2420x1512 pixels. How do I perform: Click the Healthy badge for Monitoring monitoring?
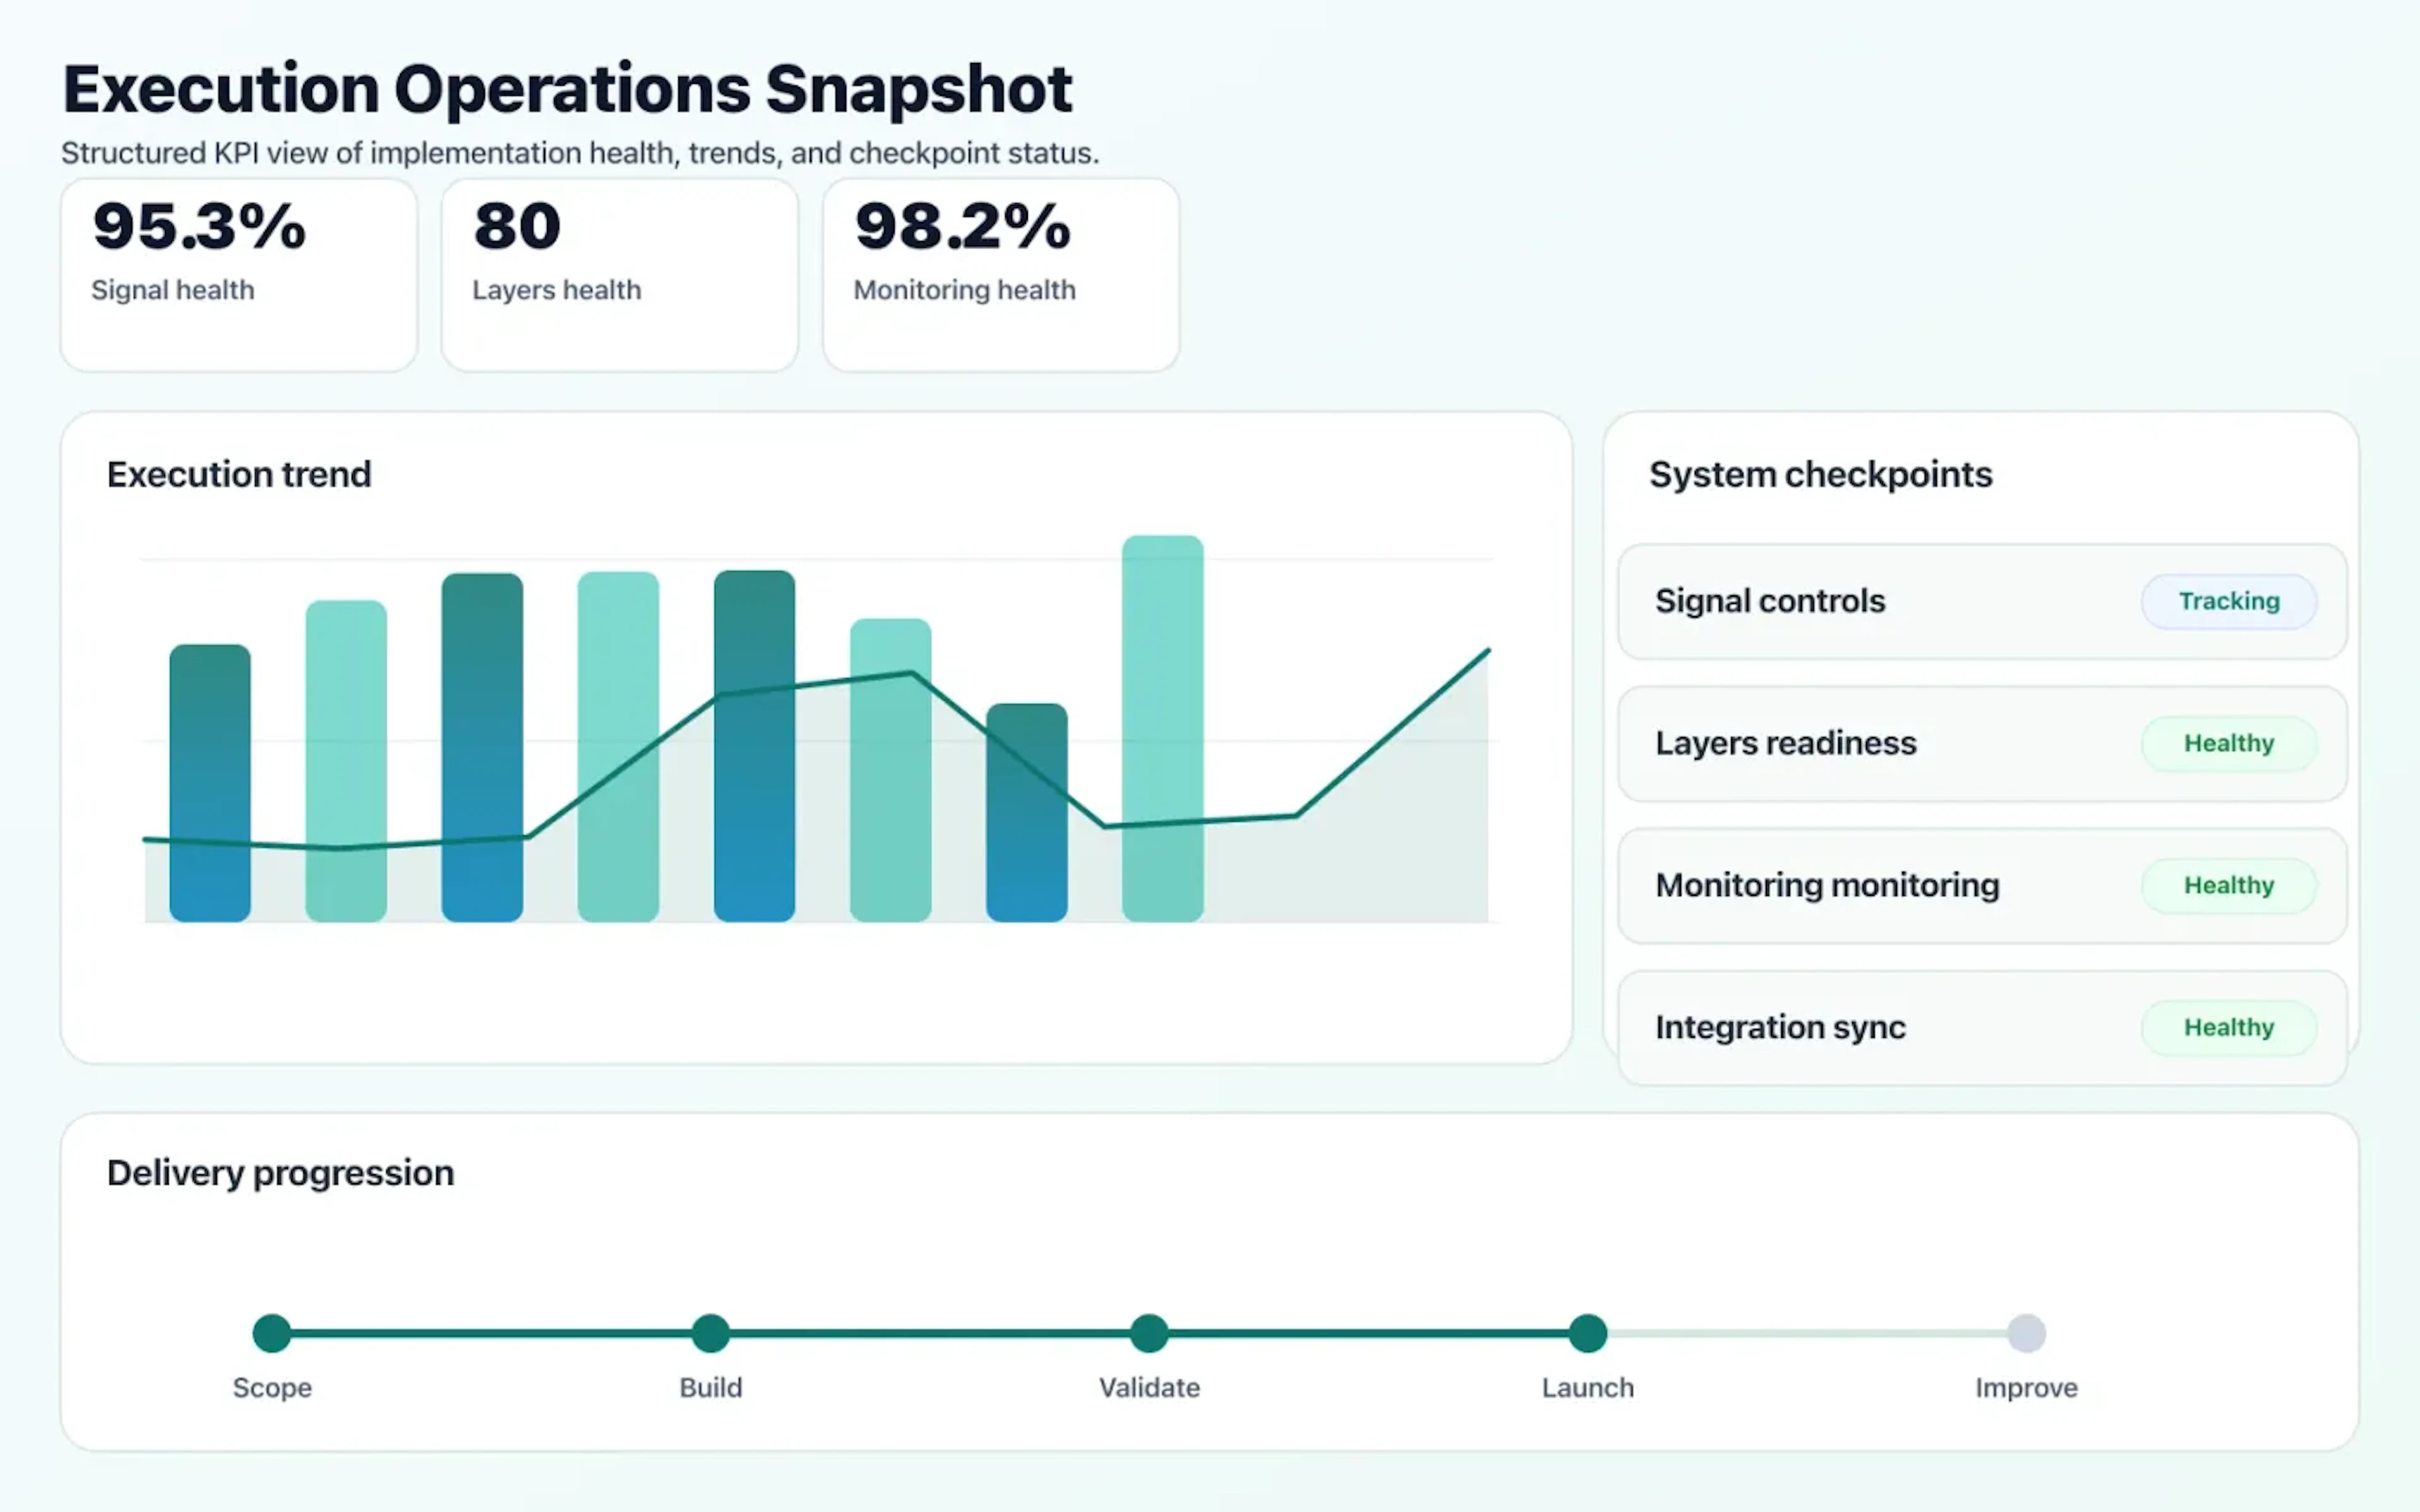pyautogui.click(x=2228, y=885)
